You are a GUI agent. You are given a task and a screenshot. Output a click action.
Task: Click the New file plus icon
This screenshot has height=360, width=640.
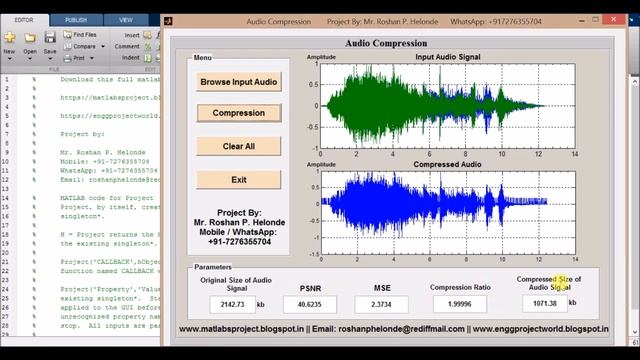tap(9, 38)
